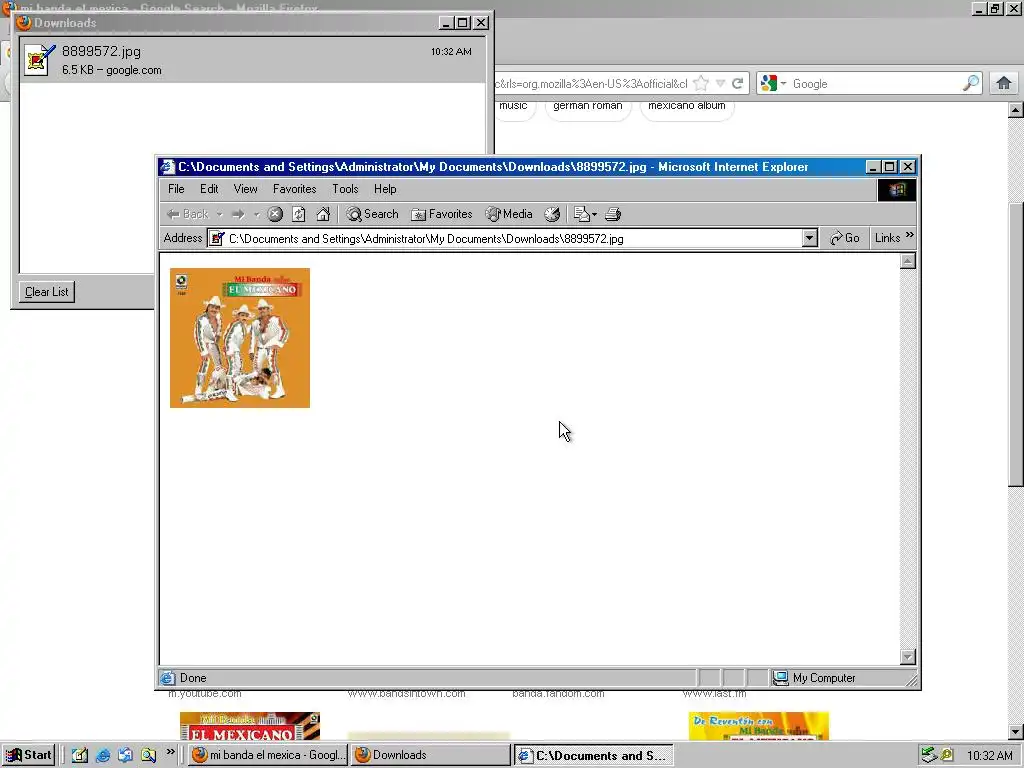Image resolution: width=1024 pixels, height=768 pixels.
Task: Print the image from IE toolbar
Action: [x=613, y=214]
